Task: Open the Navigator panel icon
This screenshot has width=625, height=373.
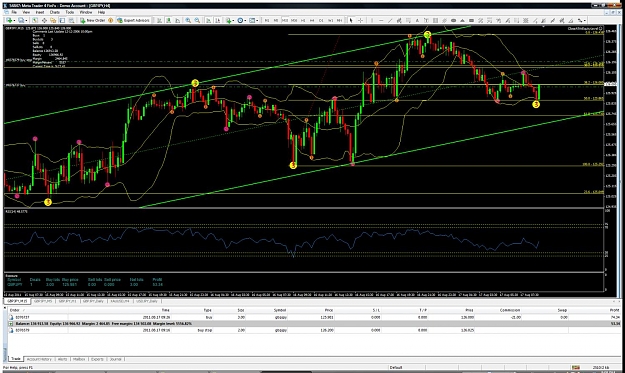Action: pyautogui.click(x=53, y=20)
